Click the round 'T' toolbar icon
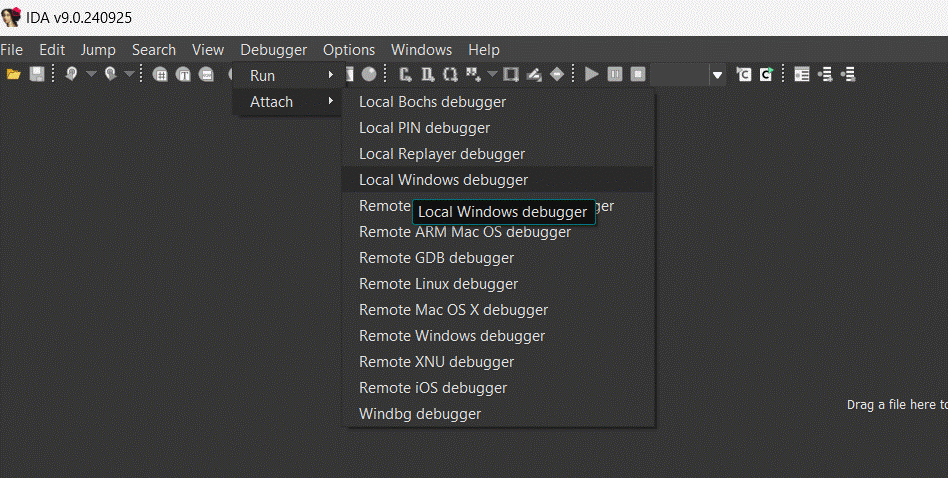This screenshot has width=948, height=478. tap(183, 74)
